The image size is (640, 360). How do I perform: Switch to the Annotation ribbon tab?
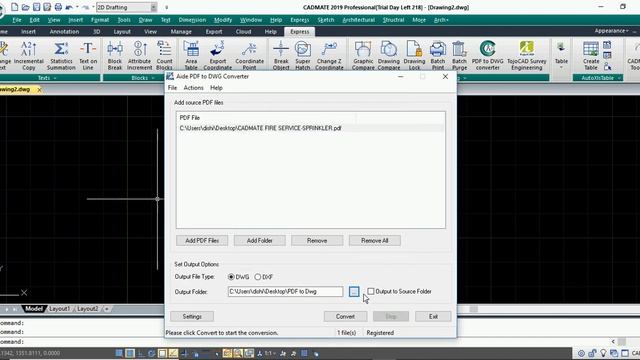[64, 31]
